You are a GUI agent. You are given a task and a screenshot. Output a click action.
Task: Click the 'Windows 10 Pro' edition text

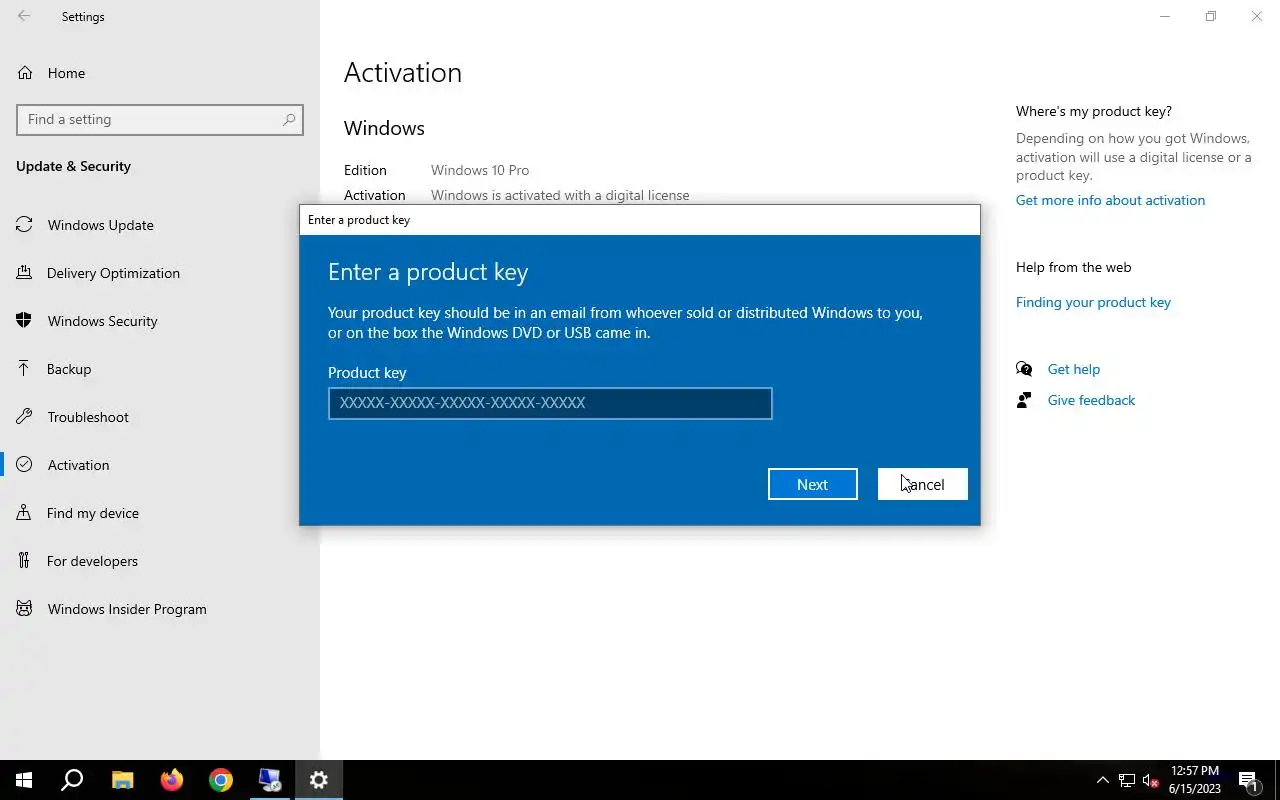point(480,170)
